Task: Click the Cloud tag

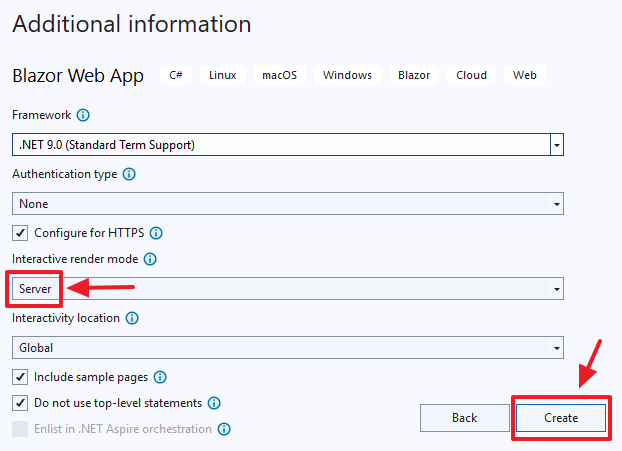Action: coord(471,75)
